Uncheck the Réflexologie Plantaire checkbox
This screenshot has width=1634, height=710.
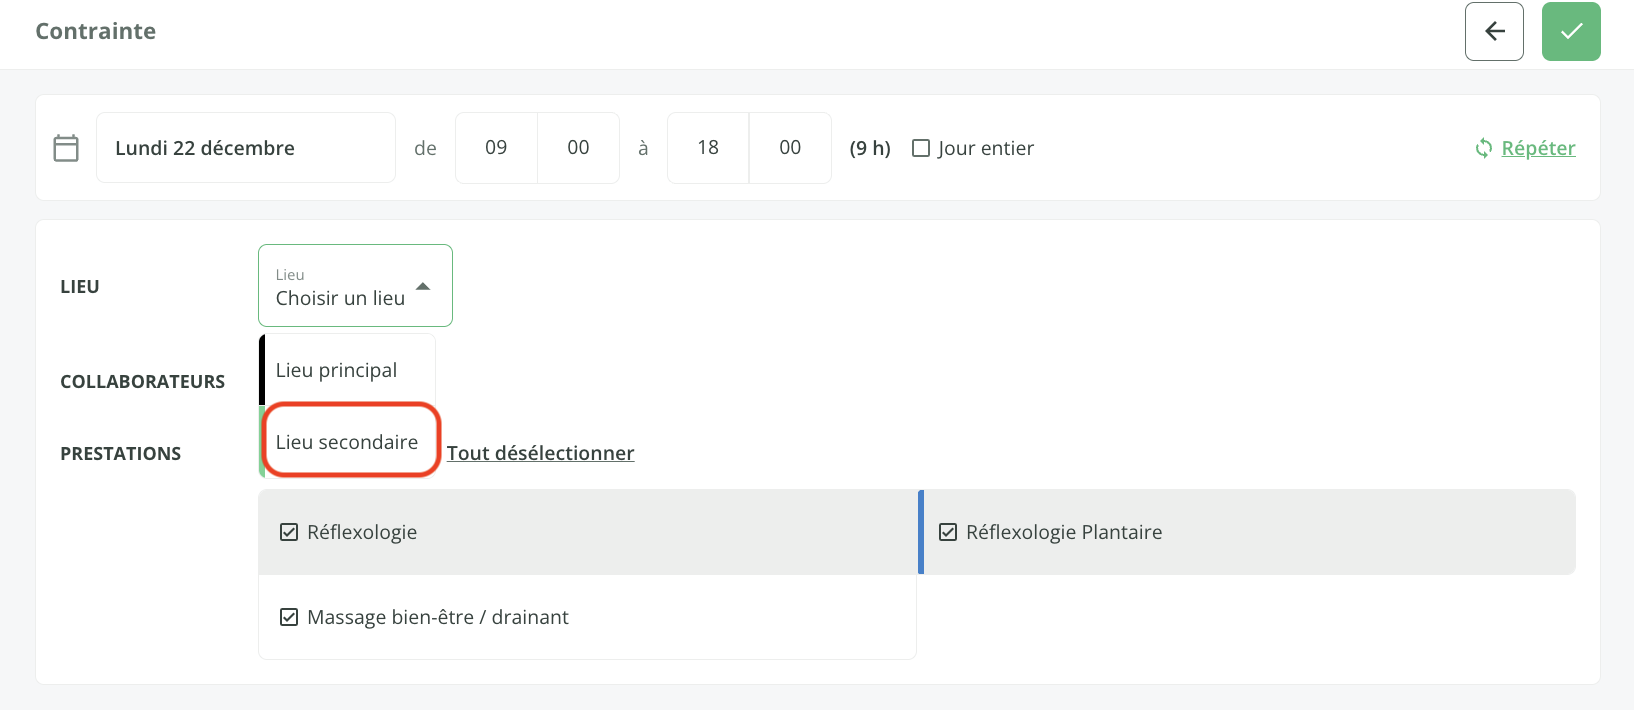[948, 532]
